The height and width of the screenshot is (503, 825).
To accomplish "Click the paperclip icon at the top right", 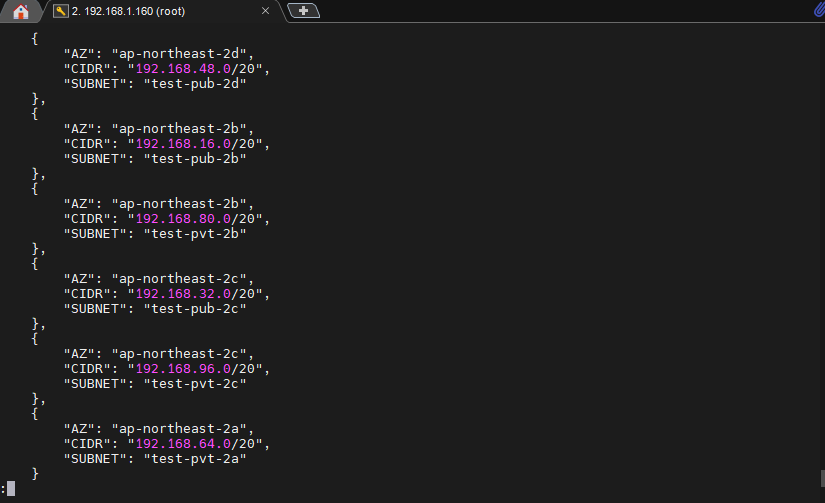I will [x=819, y=9].
